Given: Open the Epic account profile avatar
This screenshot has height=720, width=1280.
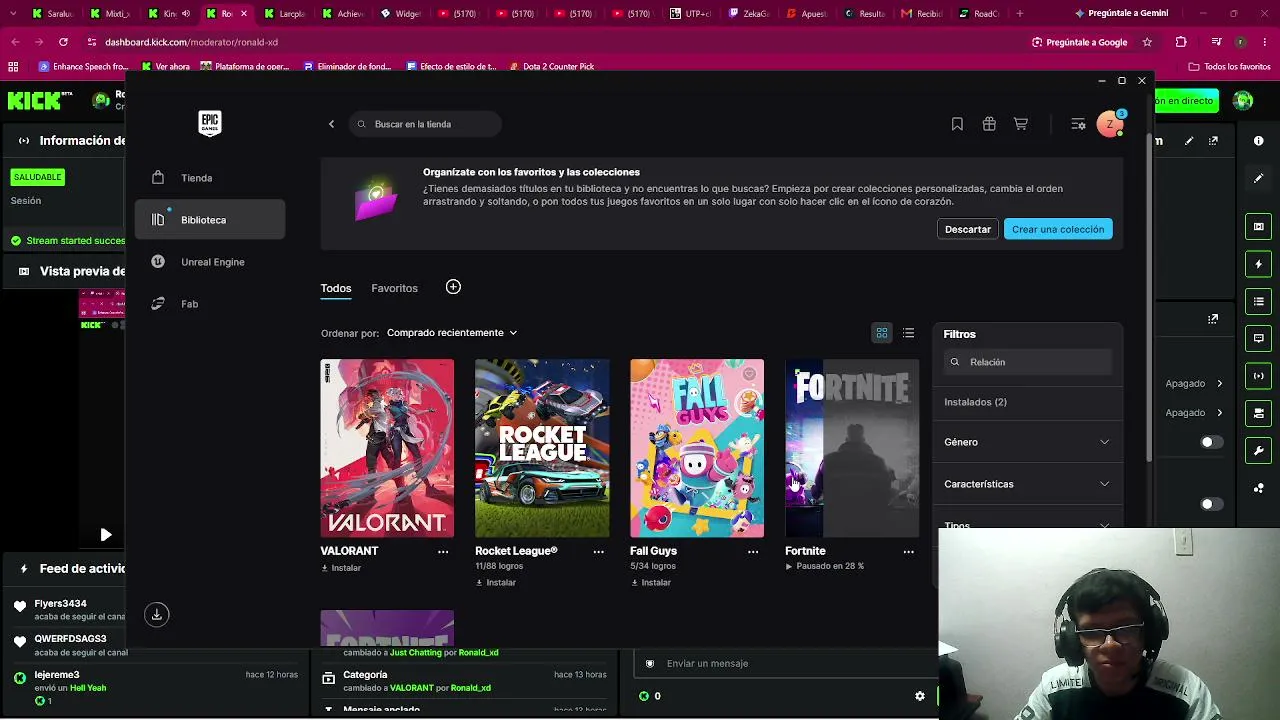Looking at the screenshot, I should click(1110, 124).
